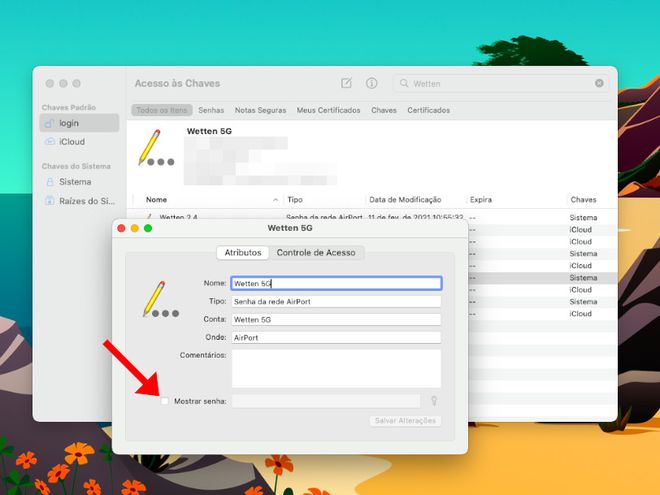
Task: Clear the Wetten search with the X icon
Action: [599, 83]
